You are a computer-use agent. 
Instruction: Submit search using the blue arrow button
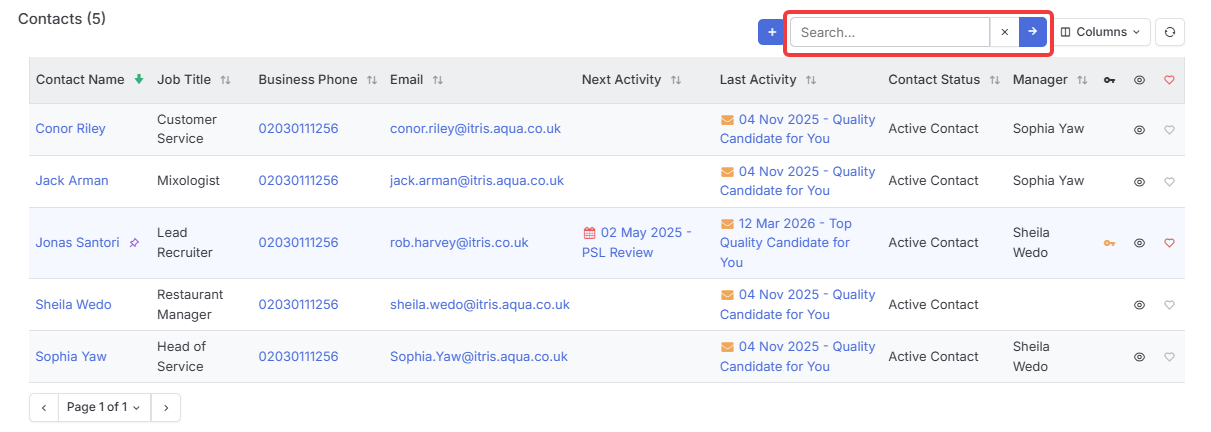(x=1033, y=32)
